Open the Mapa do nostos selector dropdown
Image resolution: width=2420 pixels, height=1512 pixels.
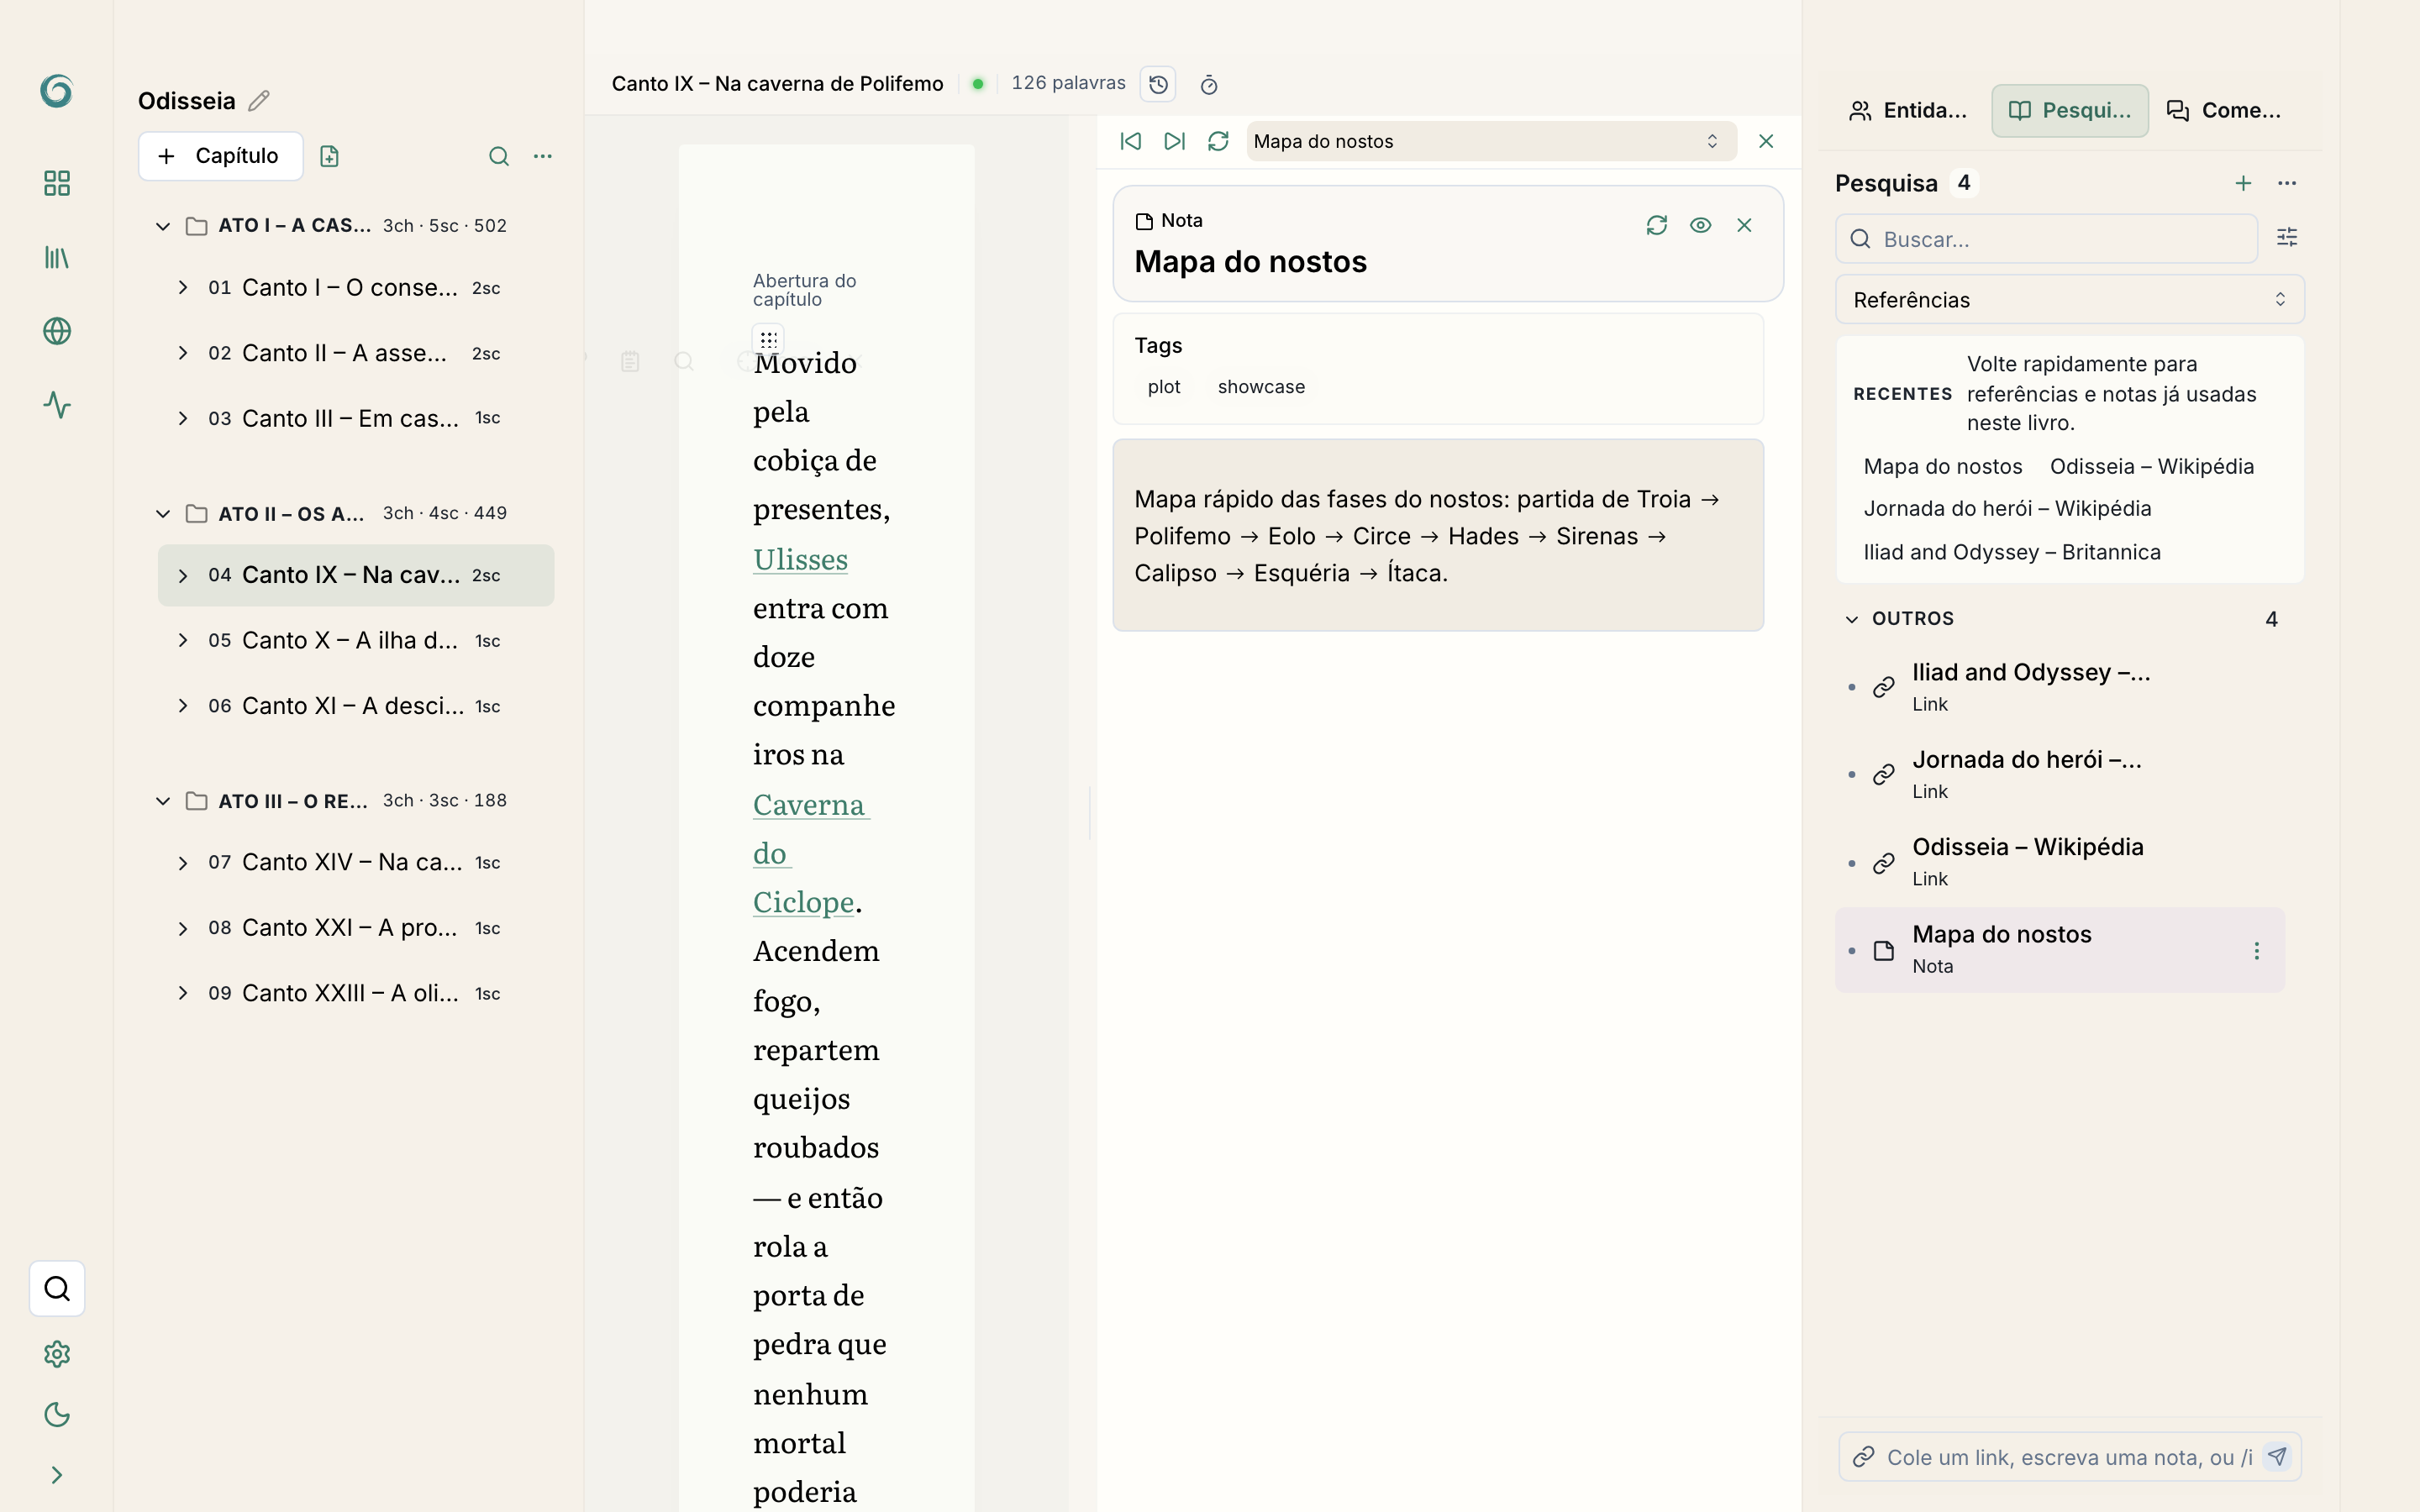1491,141
